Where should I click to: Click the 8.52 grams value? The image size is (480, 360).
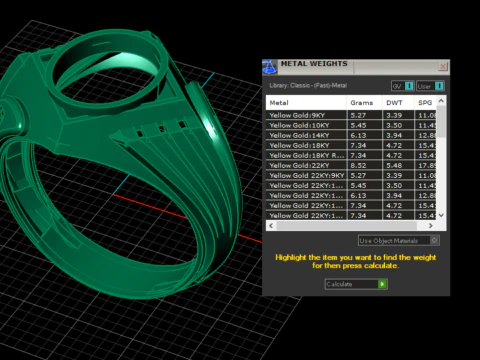(x=358, y=165)
